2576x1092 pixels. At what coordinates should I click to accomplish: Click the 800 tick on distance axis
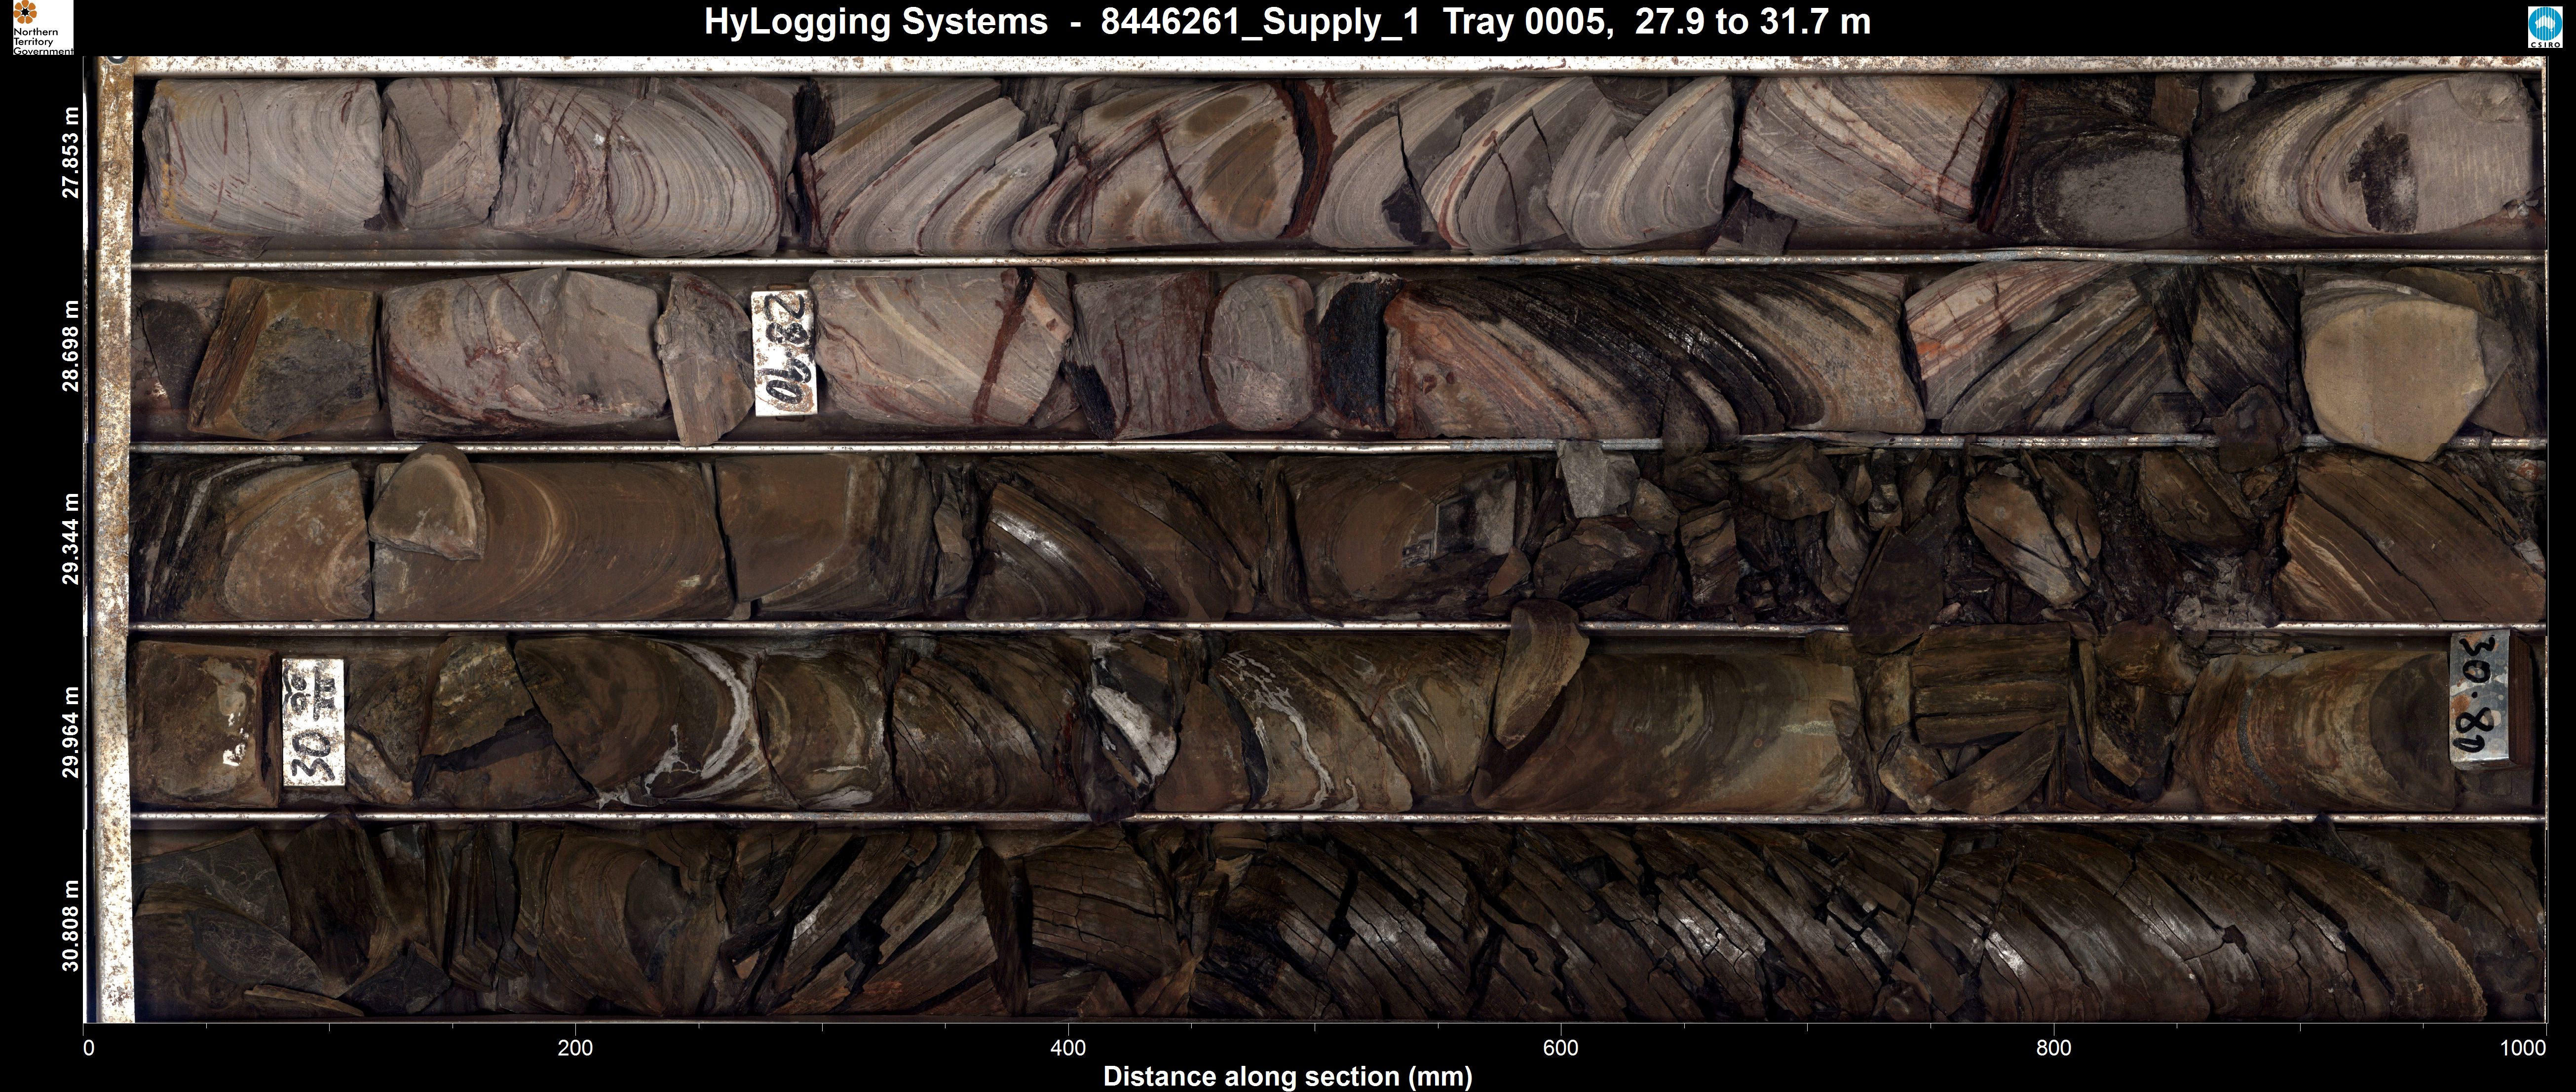(2053, 1048)
